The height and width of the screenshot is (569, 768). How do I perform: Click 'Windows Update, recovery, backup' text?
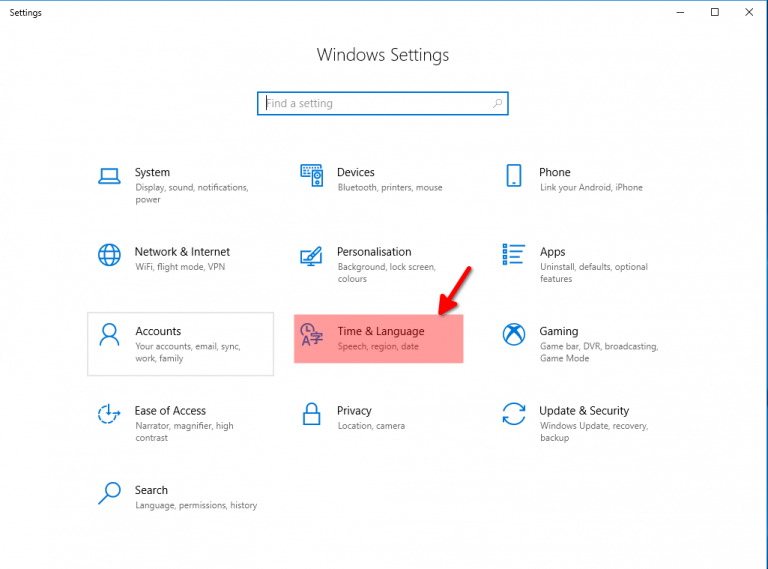click(x=594, y=432)
